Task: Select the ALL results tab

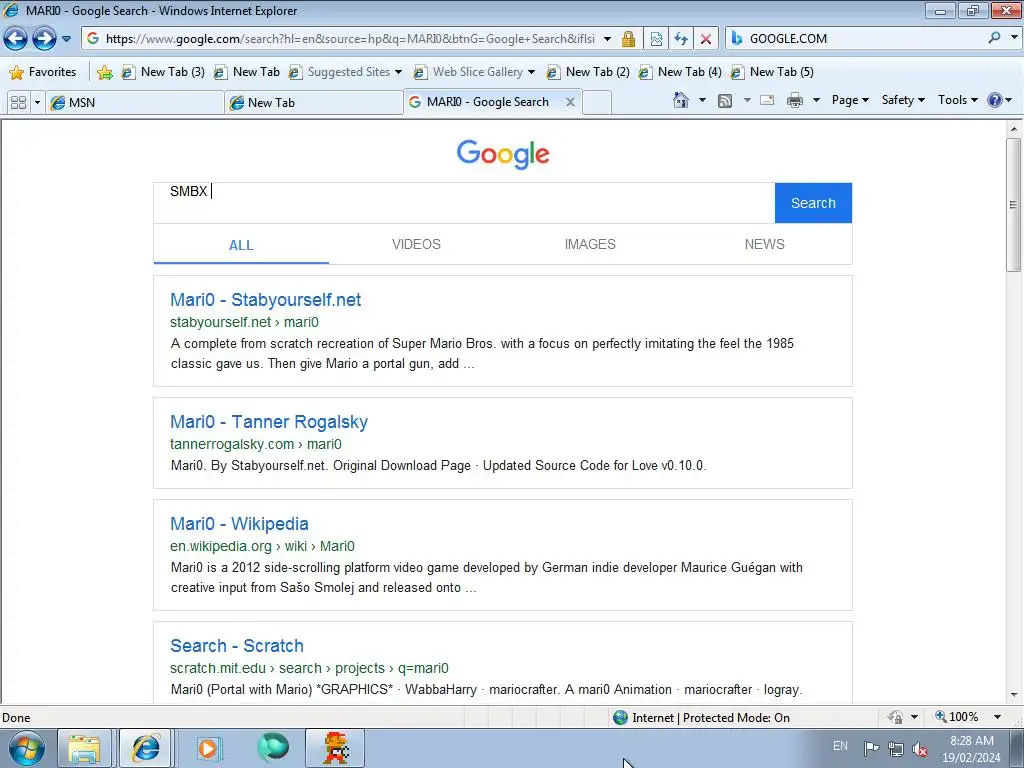Action: [241, 245]
